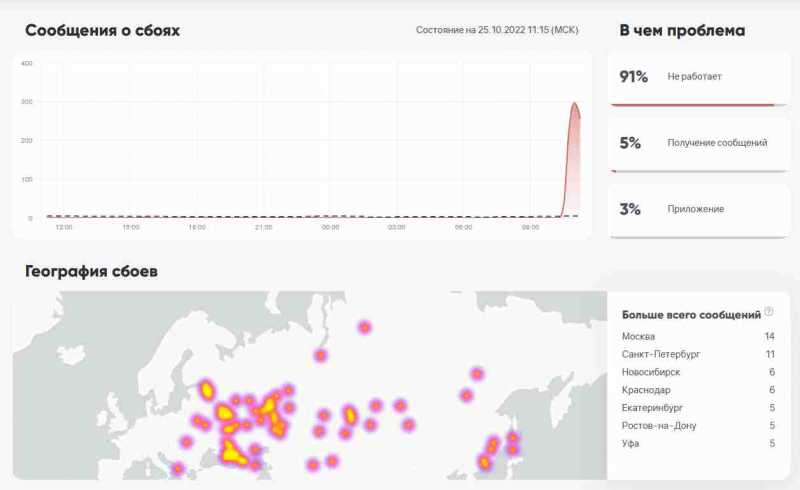Image resolution: width=800 pixels, height=490 pixels.
Task: Click the peak of the red outage spike
Action: click(574, 103)
